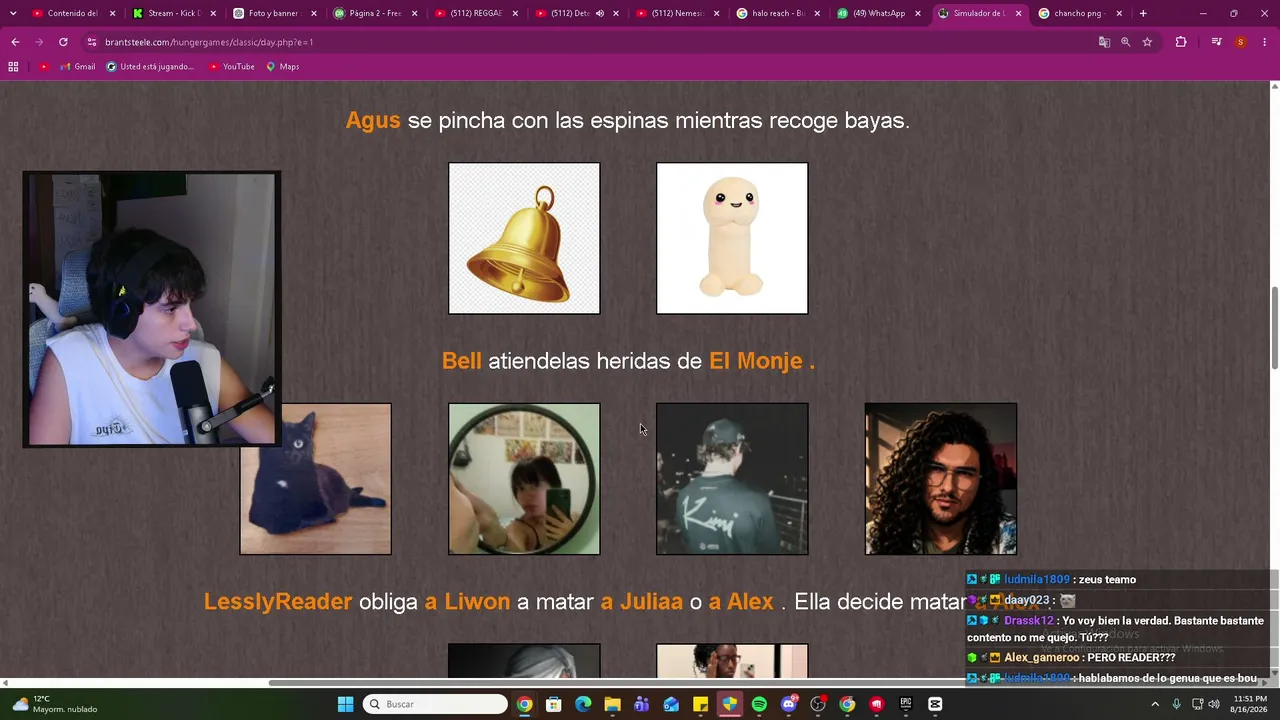Click the name 'LesslyReader' in event text
The image size is (1280, 720).
click(278, 602)
